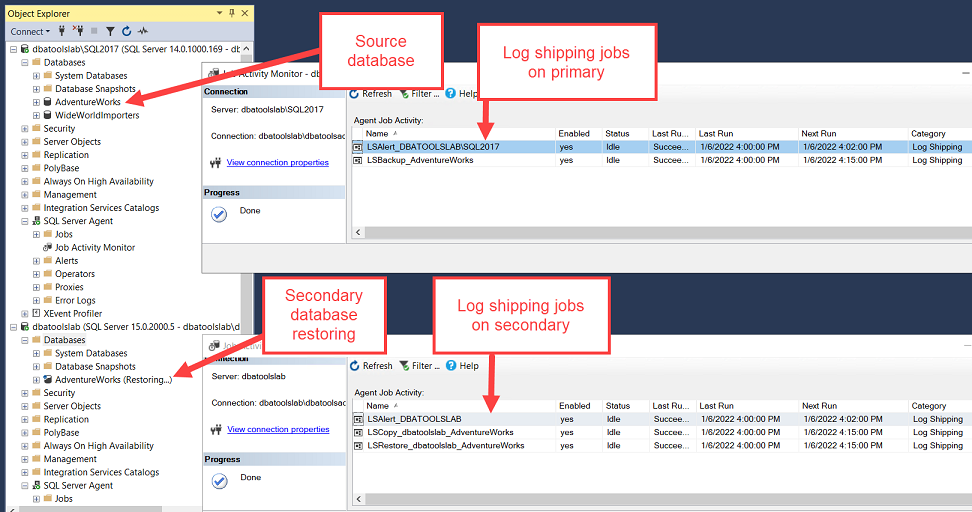Select dbatoolslab\SQL2017 server node
972x512 pixels.
(136, 49)
